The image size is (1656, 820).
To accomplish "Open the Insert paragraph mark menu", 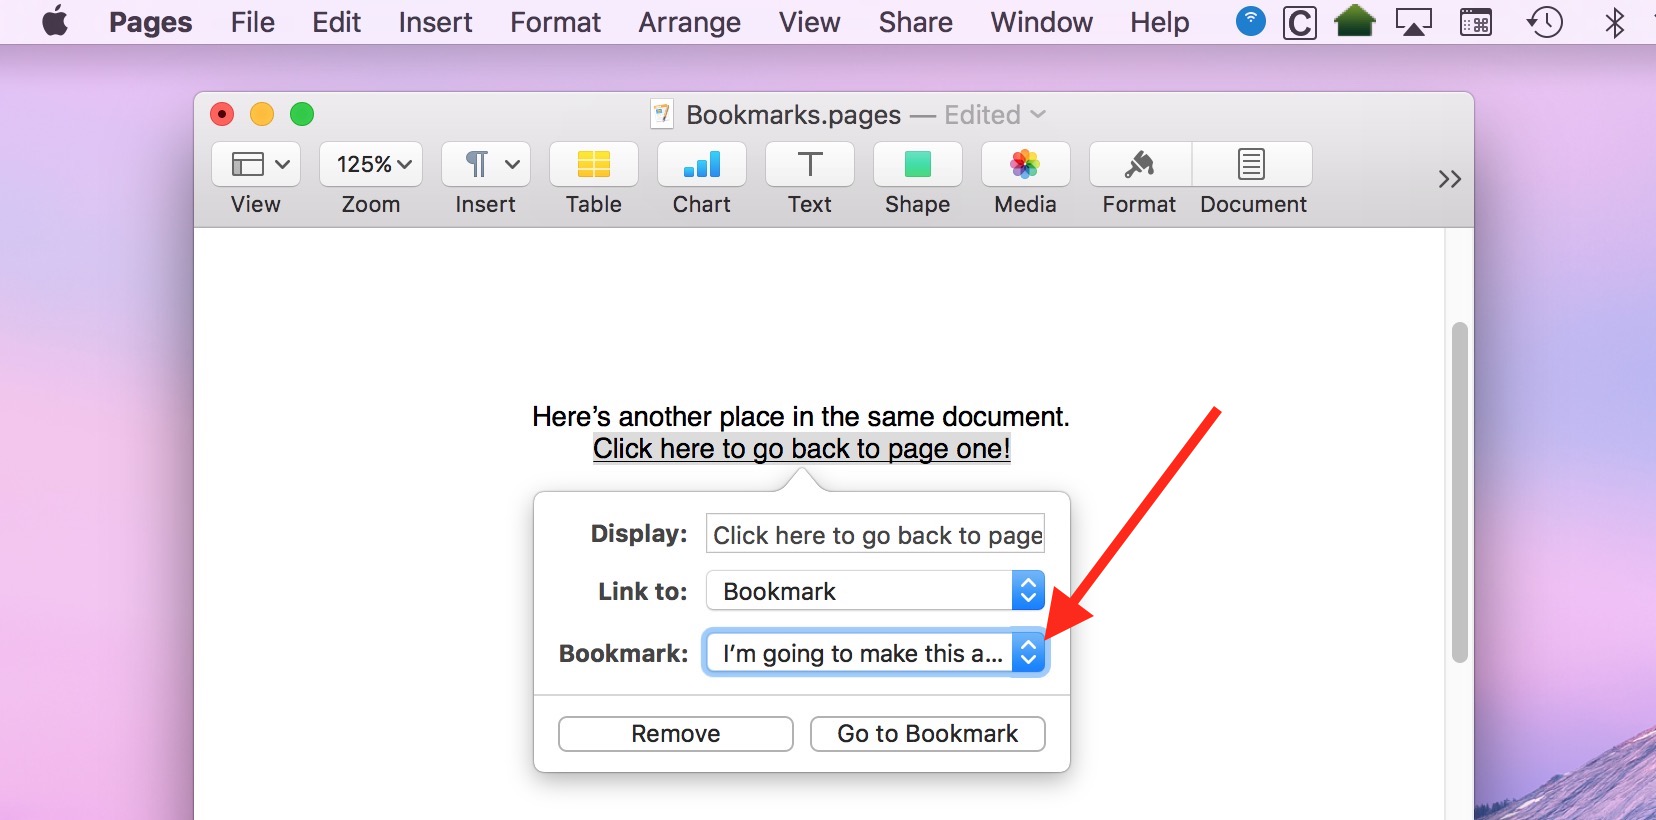I will 486,164.
